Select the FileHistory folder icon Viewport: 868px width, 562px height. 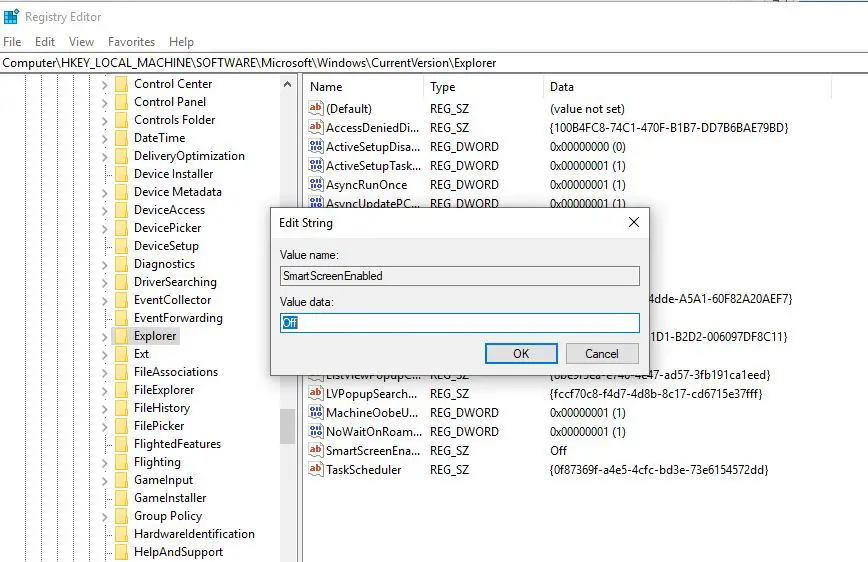click(x=121, y=408)
